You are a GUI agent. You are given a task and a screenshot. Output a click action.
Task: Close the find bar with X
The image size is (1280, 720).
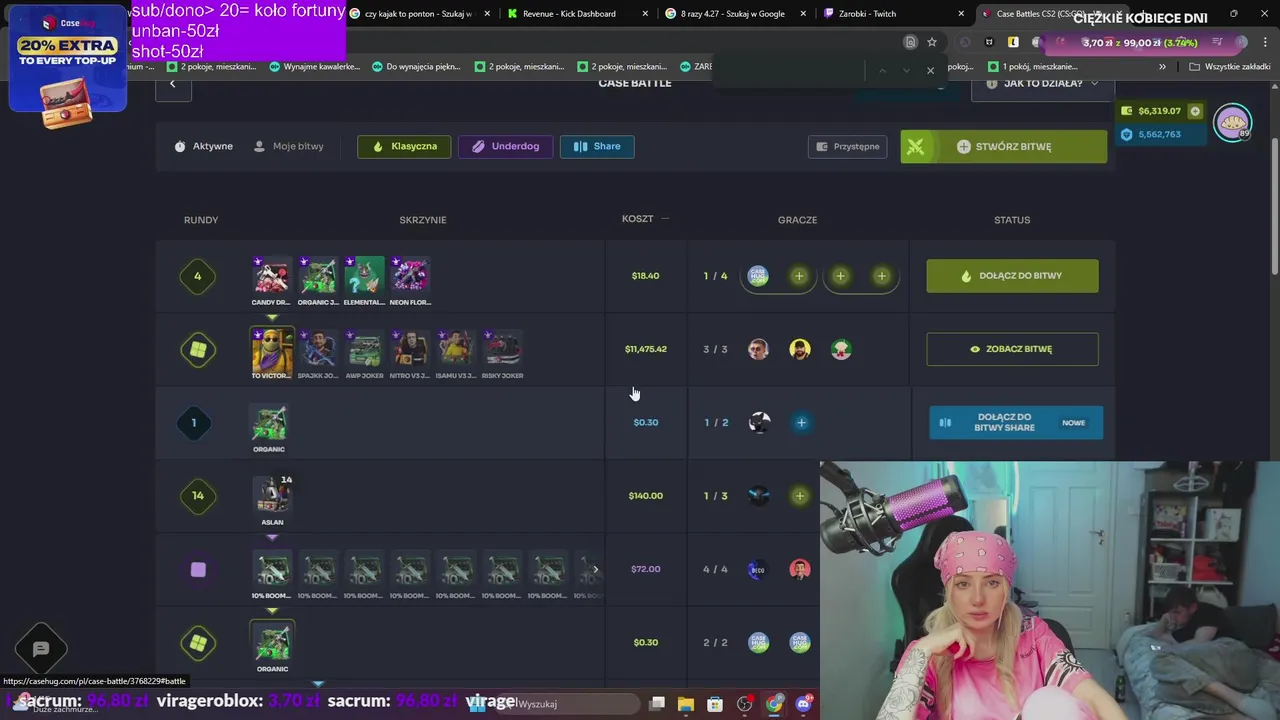[x=930, y=70]
